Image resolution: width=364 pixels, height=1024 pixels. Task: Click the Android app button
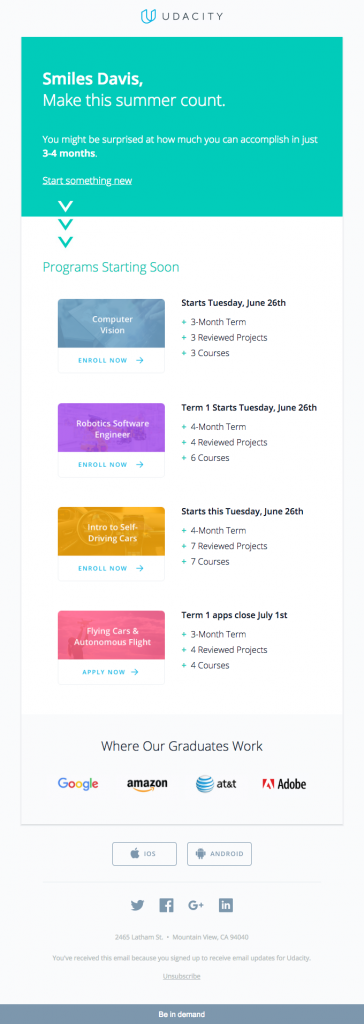tap(220, 854)
